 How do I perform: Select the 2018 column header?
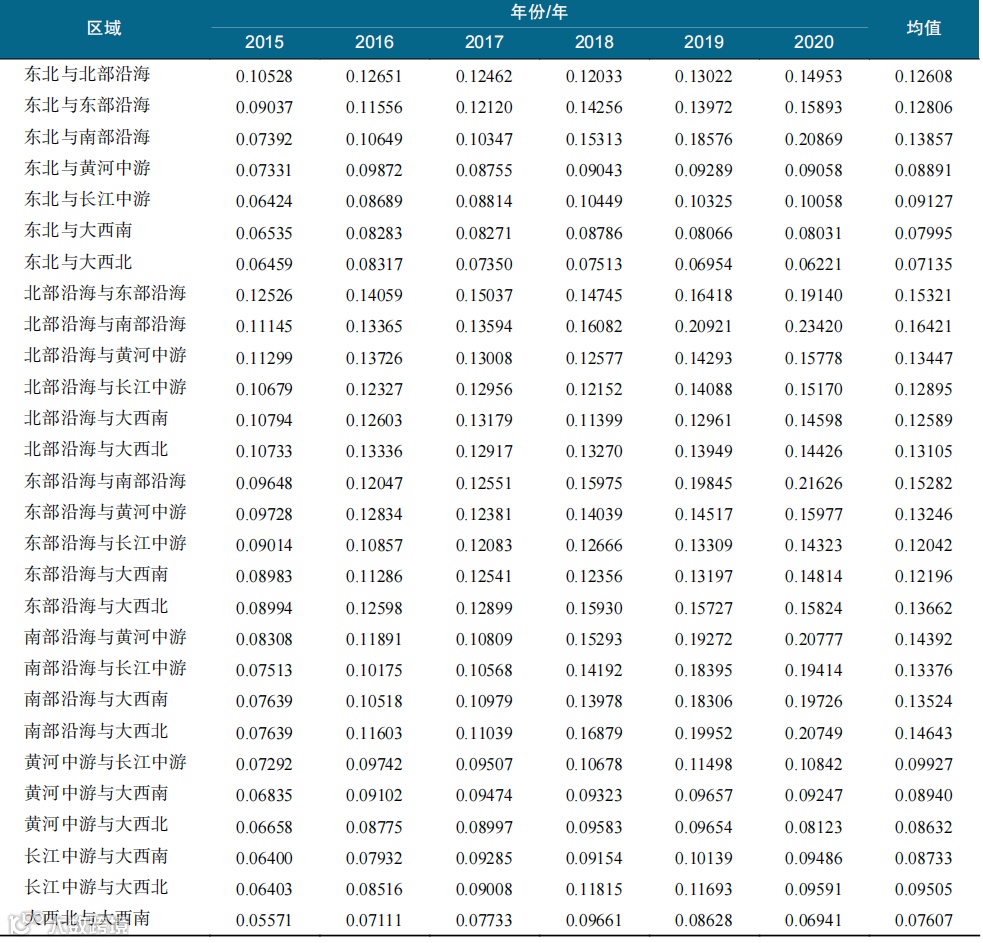594,42
